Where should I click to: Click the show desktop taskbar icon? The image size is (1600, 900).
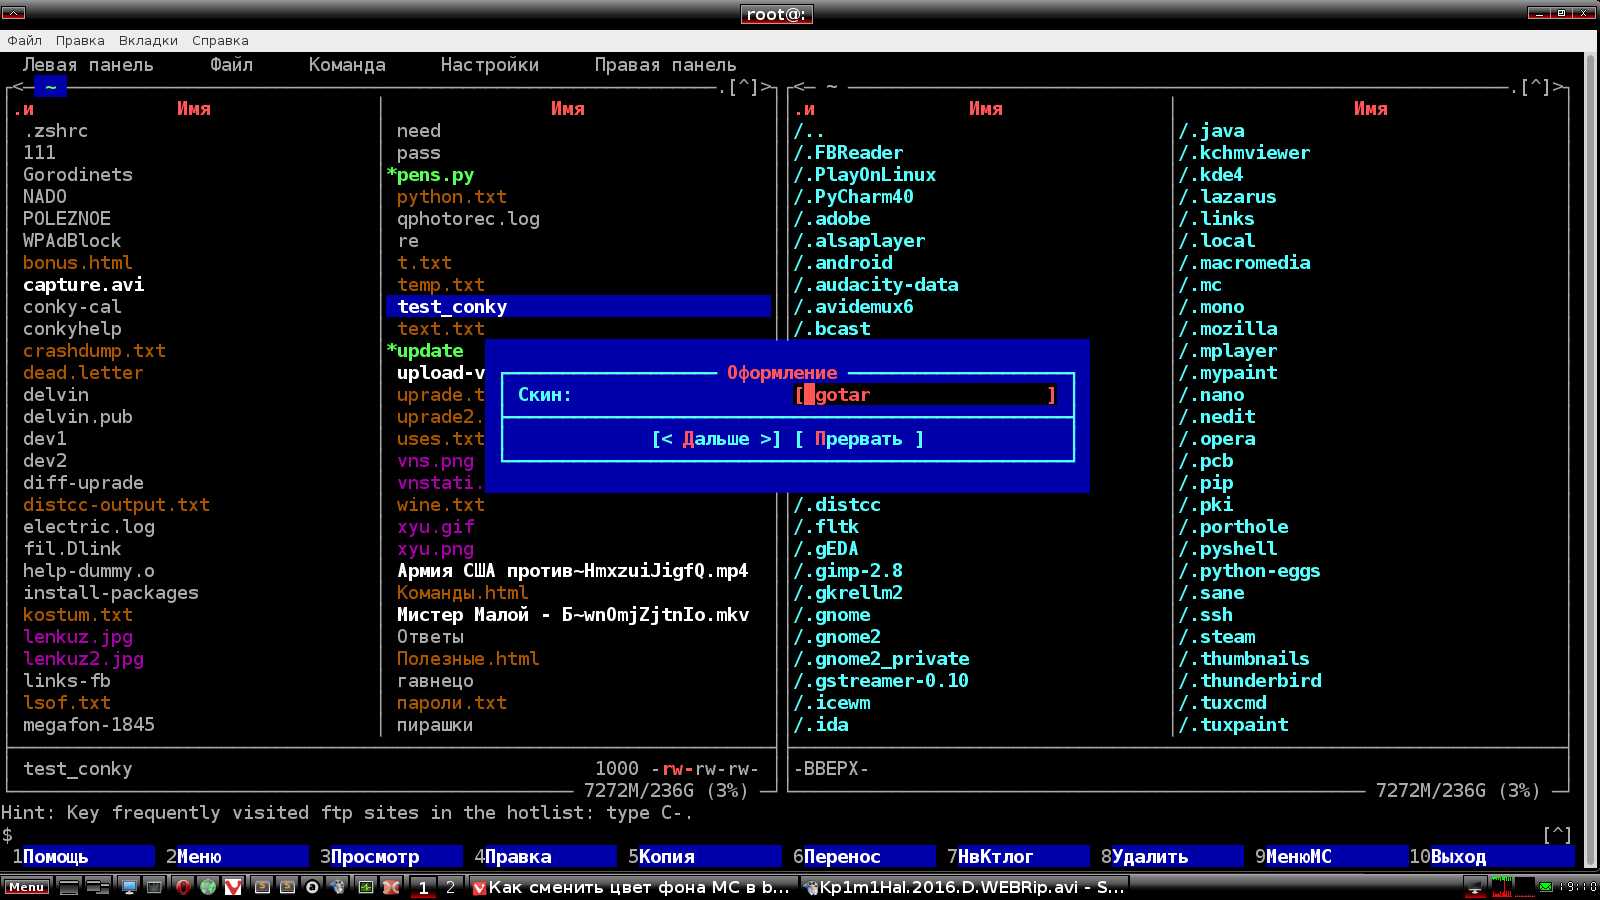click(69, 887)
